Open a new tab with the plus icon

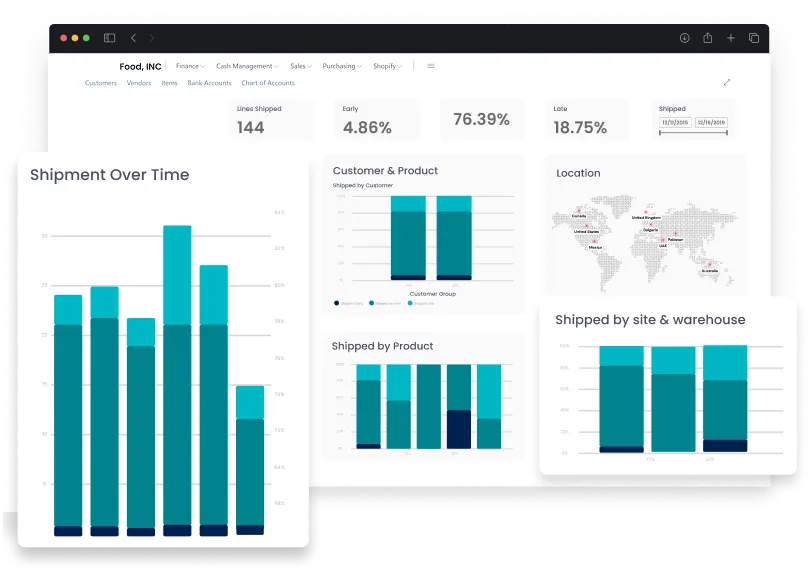click(x=733, y=36)
